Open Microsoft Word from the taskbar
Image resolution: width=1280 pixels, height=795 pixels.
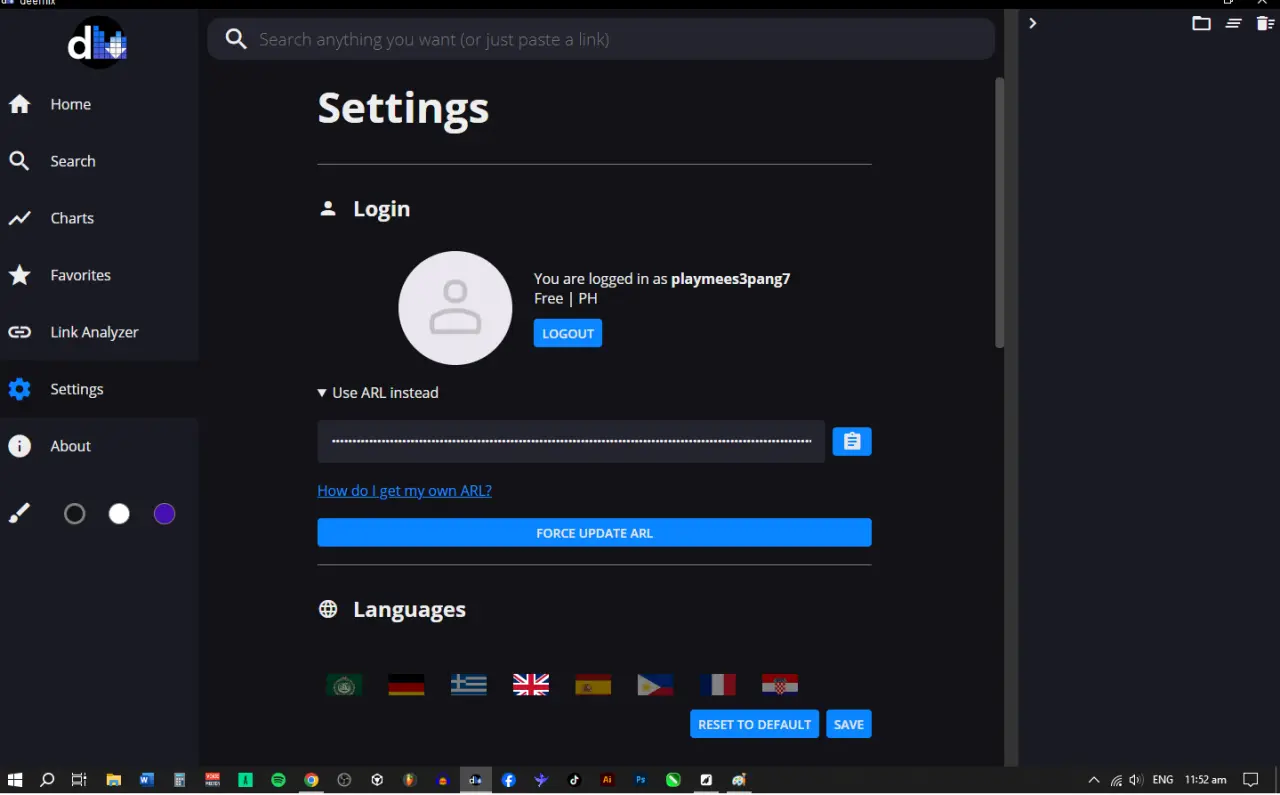147,780
